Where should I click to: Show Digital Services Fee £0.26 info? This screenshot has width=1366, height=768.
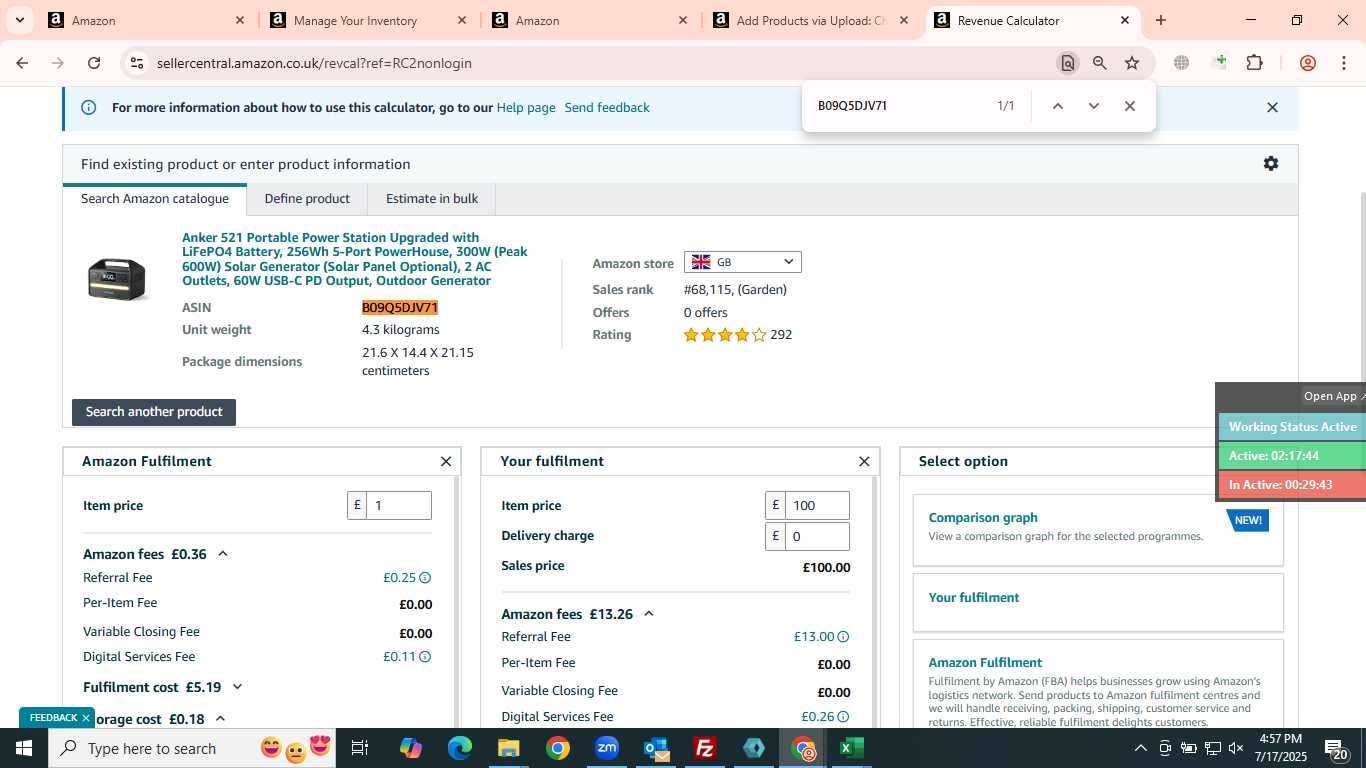pos(843,717)
